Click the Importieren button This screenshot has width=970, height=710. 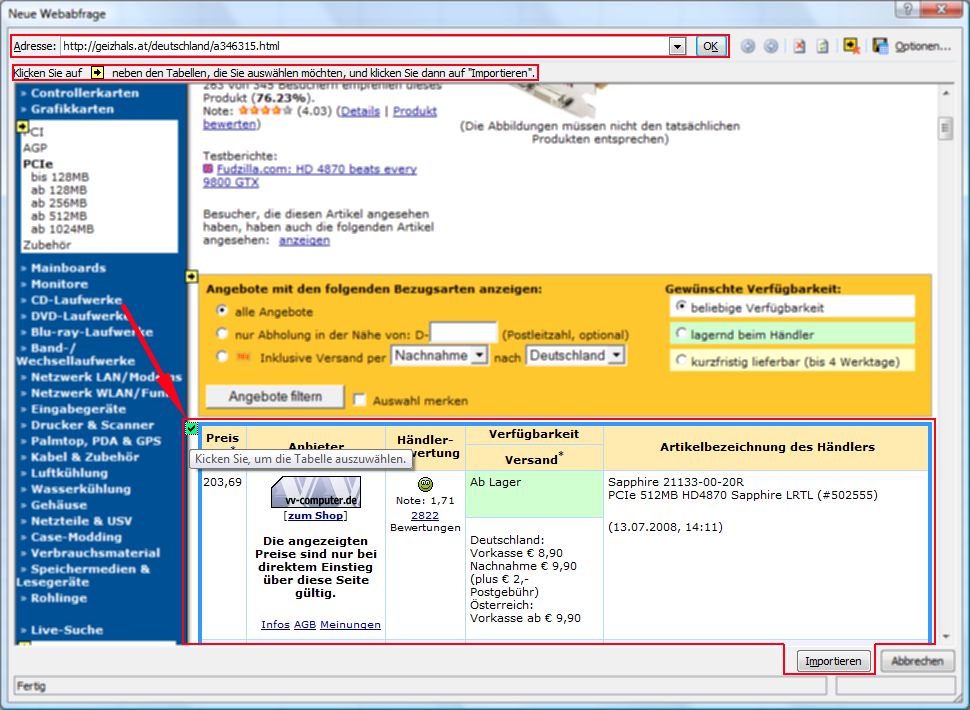pos(833,661)
